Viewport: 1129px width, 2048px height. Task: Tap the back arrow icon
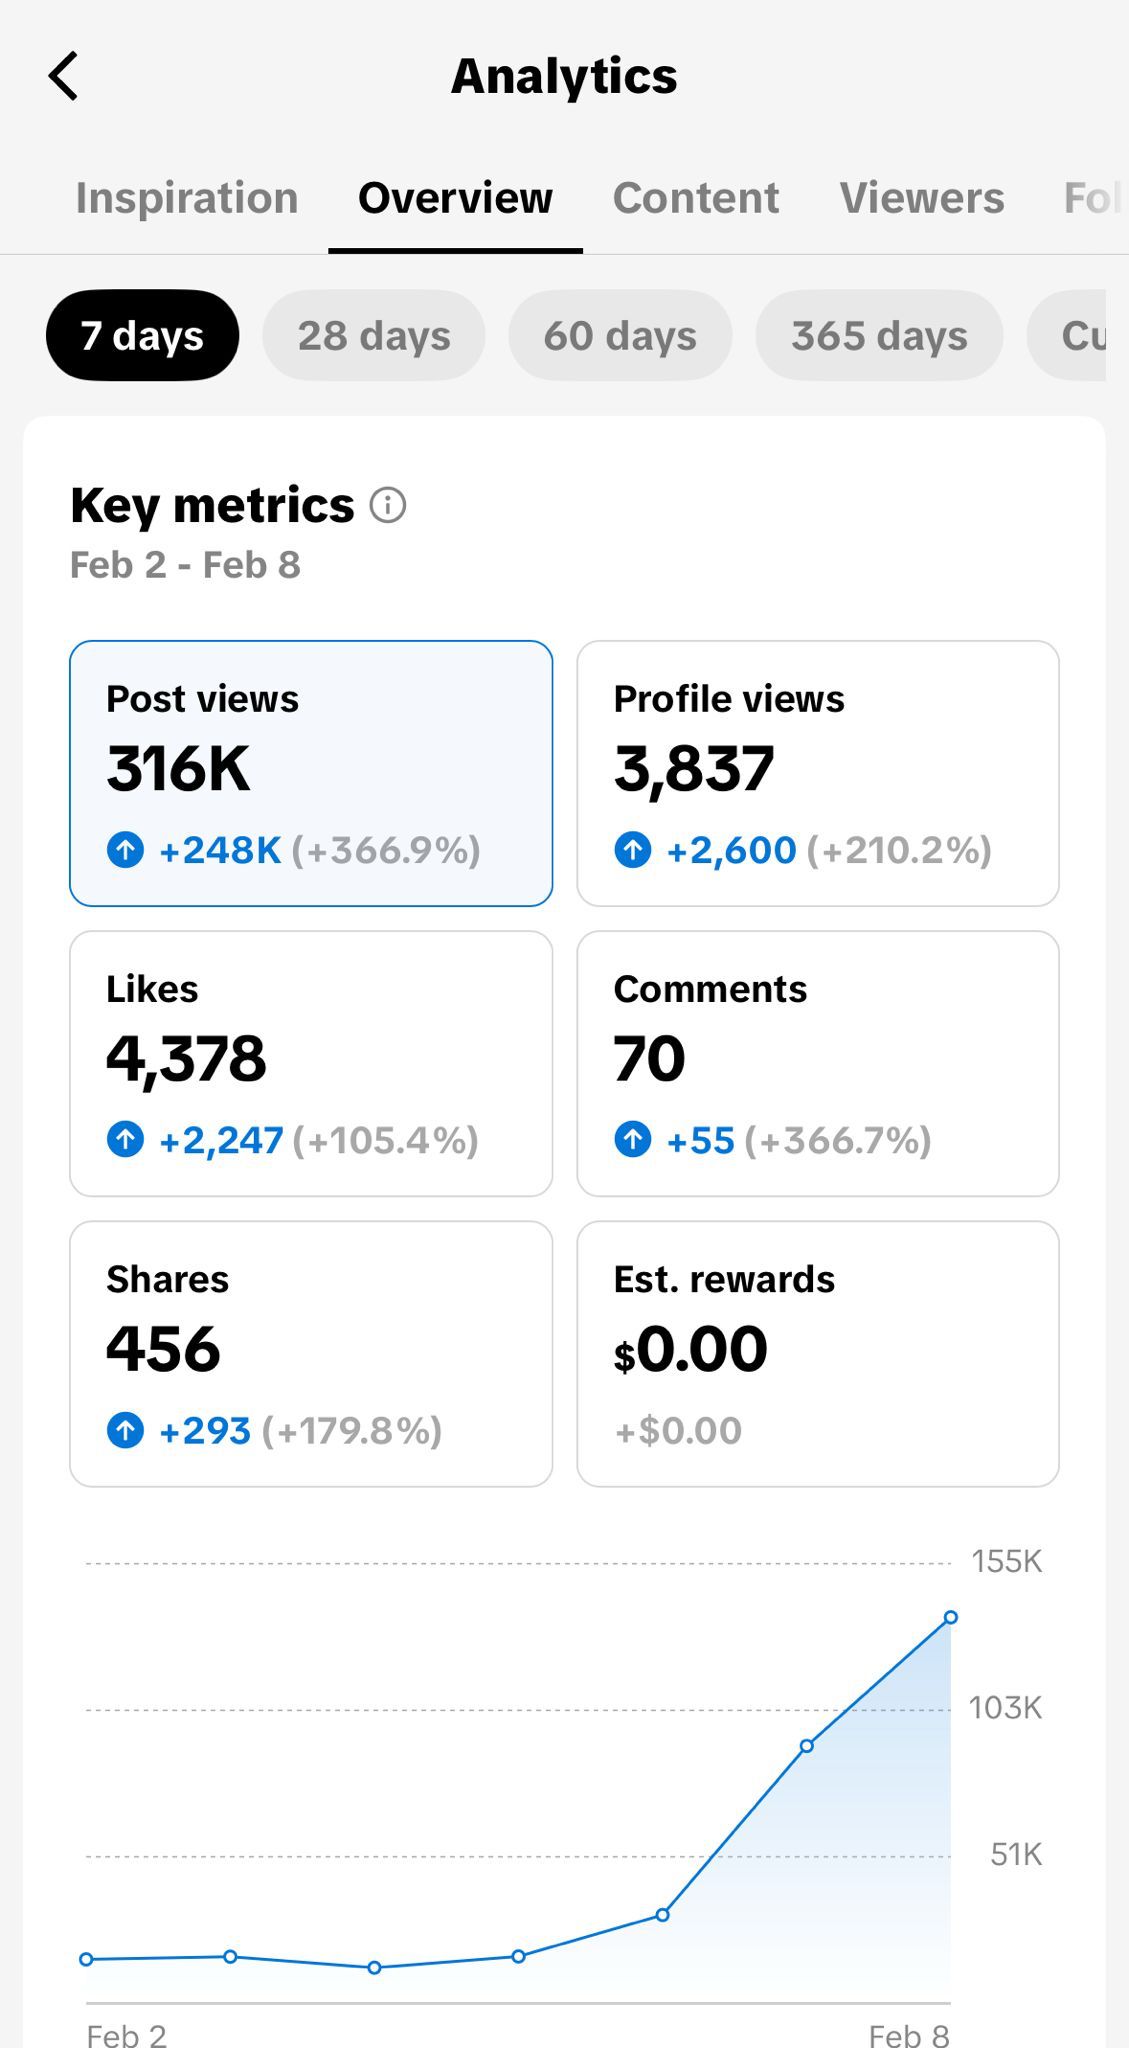pos(63,77)
